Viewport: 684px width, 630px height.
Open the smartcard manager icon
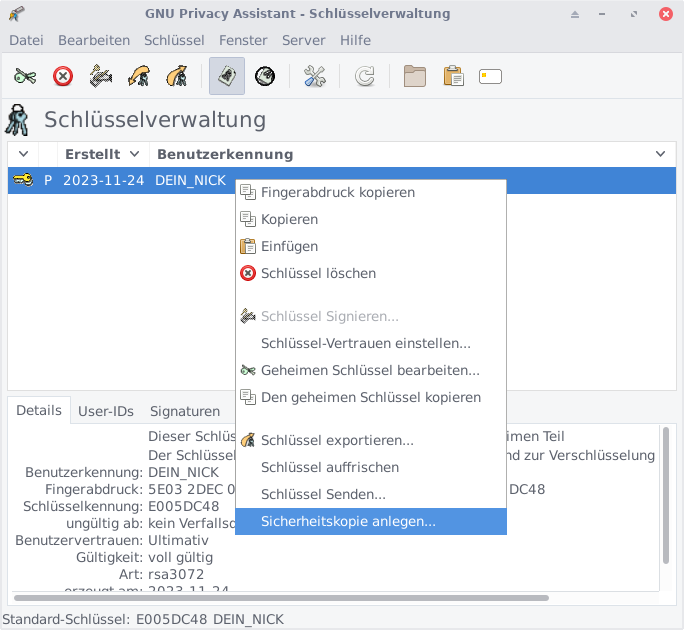click(x=490, y=76)
